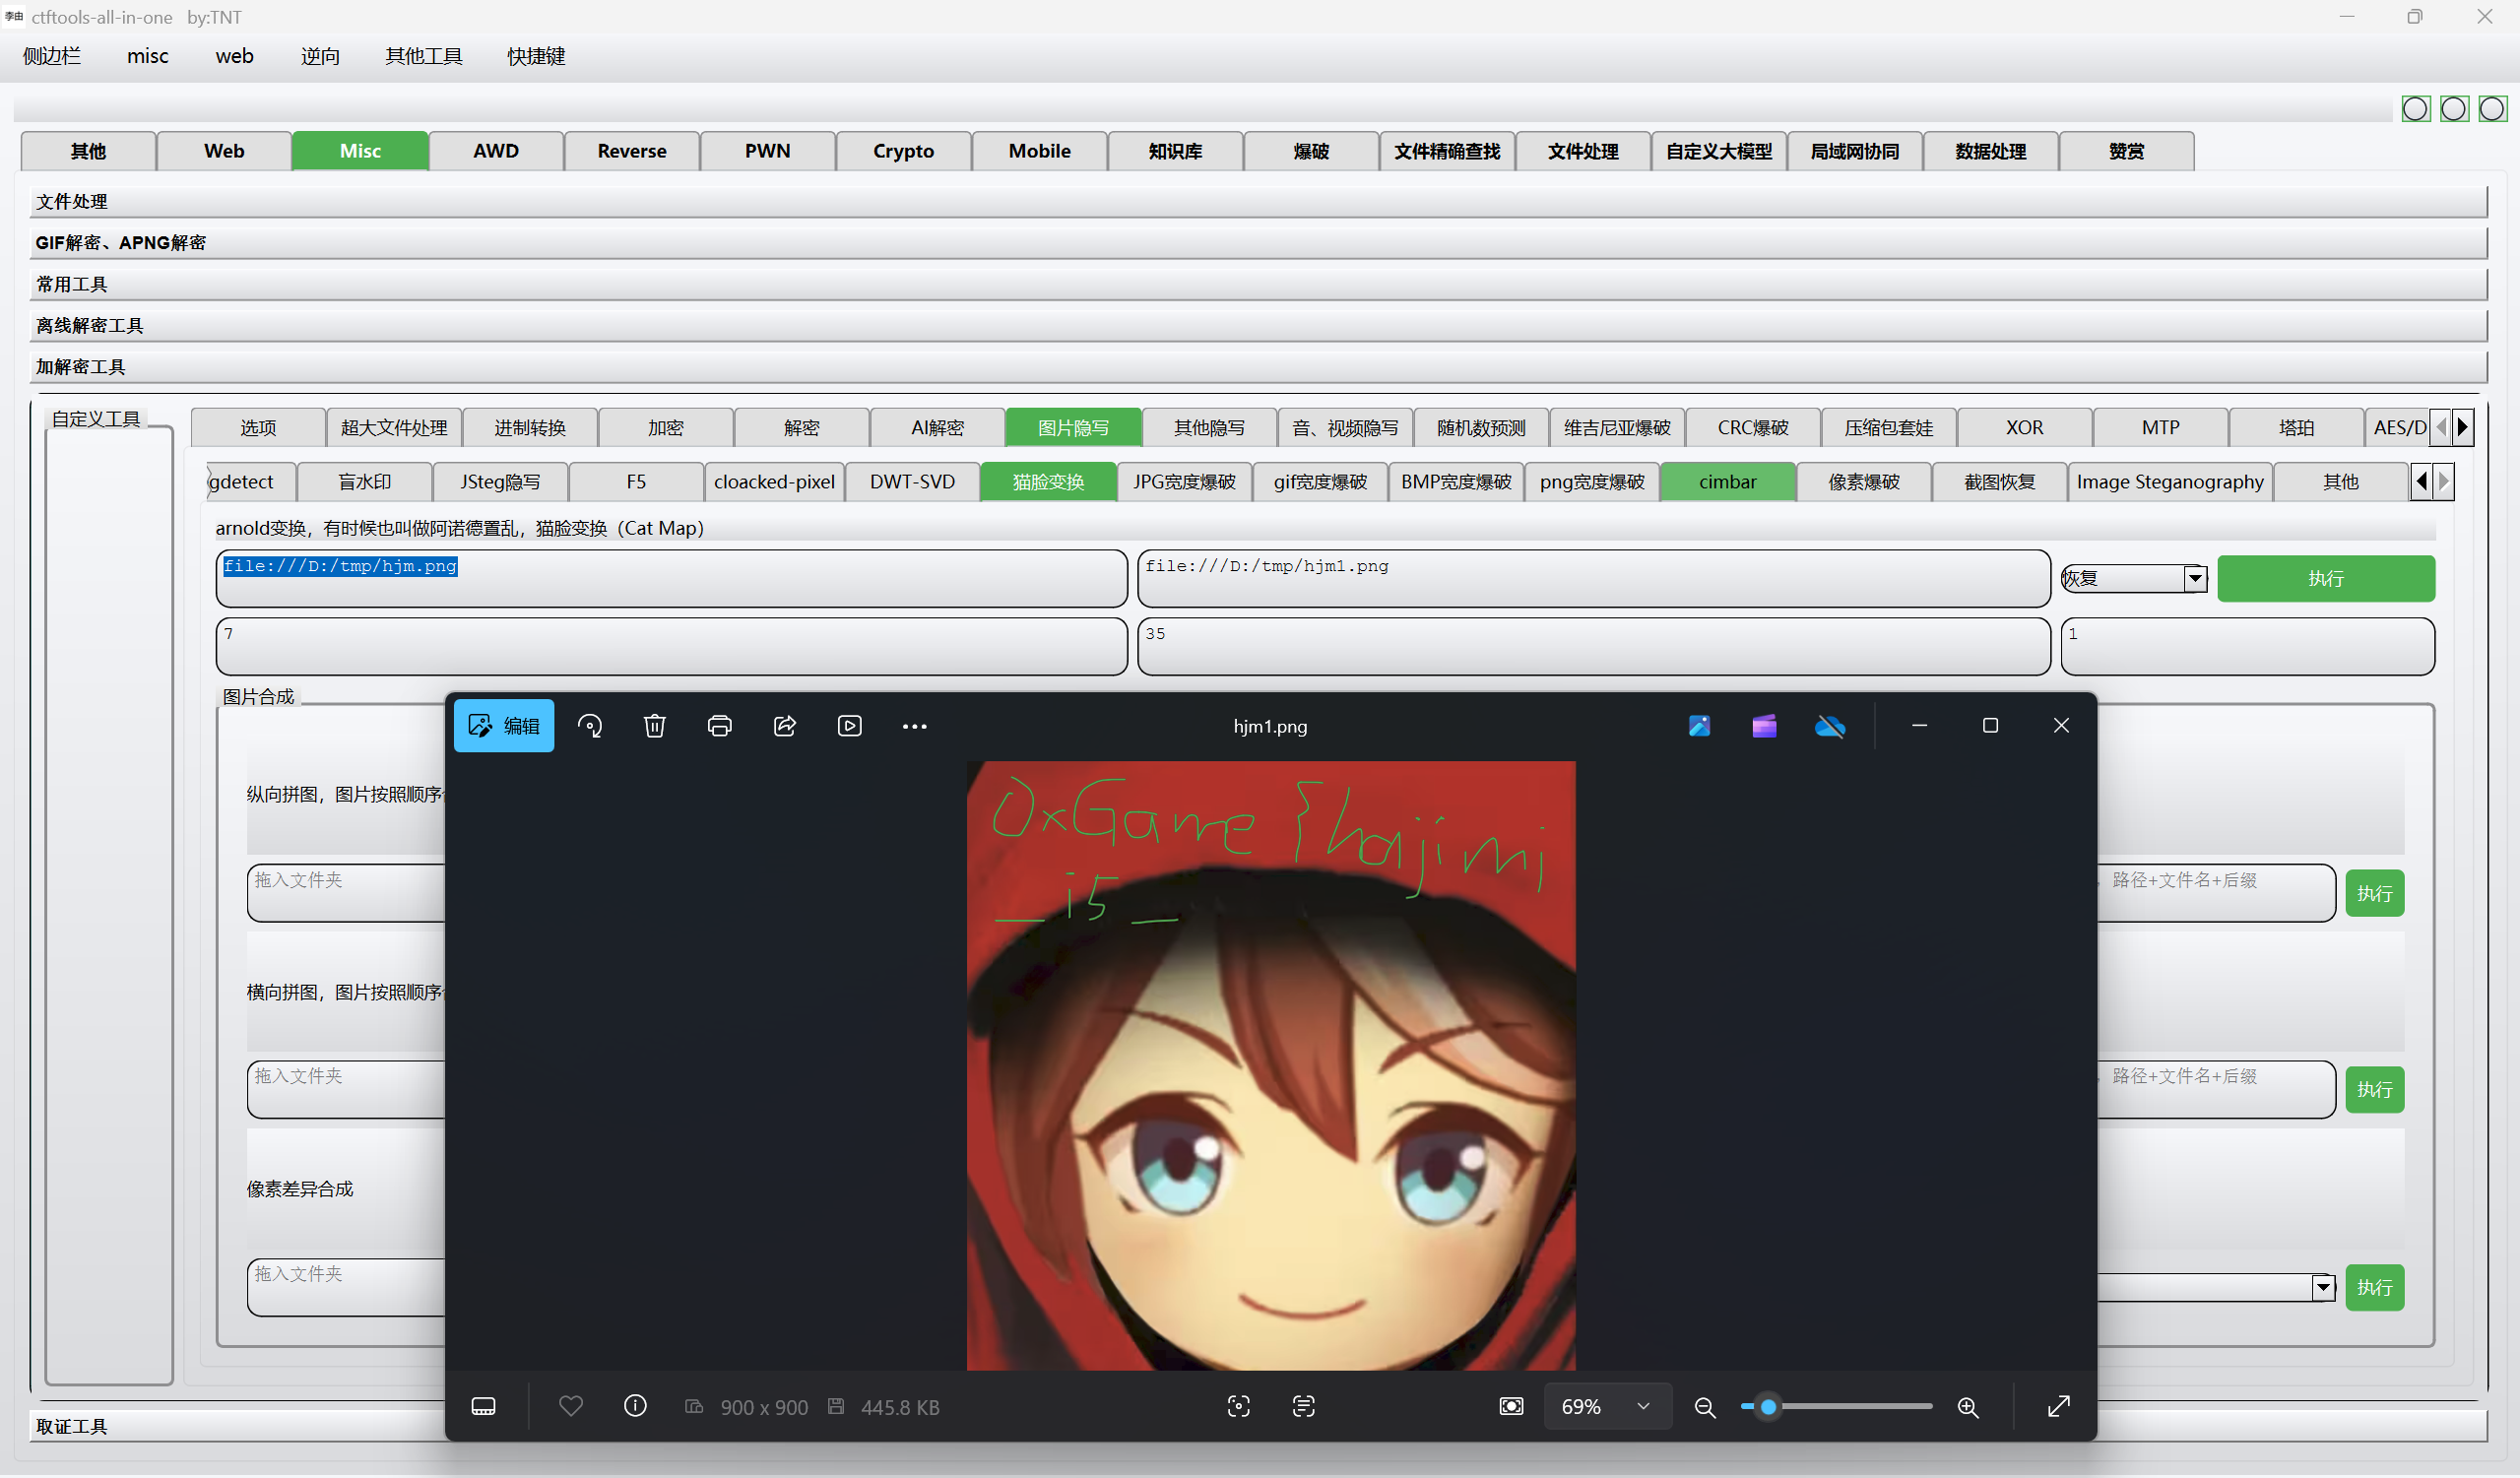Click the input path field file:///D:/tmp/hjm.png
This screenshot has width=2520, height=1478.
pyautogui.click(x=671, y=578)
